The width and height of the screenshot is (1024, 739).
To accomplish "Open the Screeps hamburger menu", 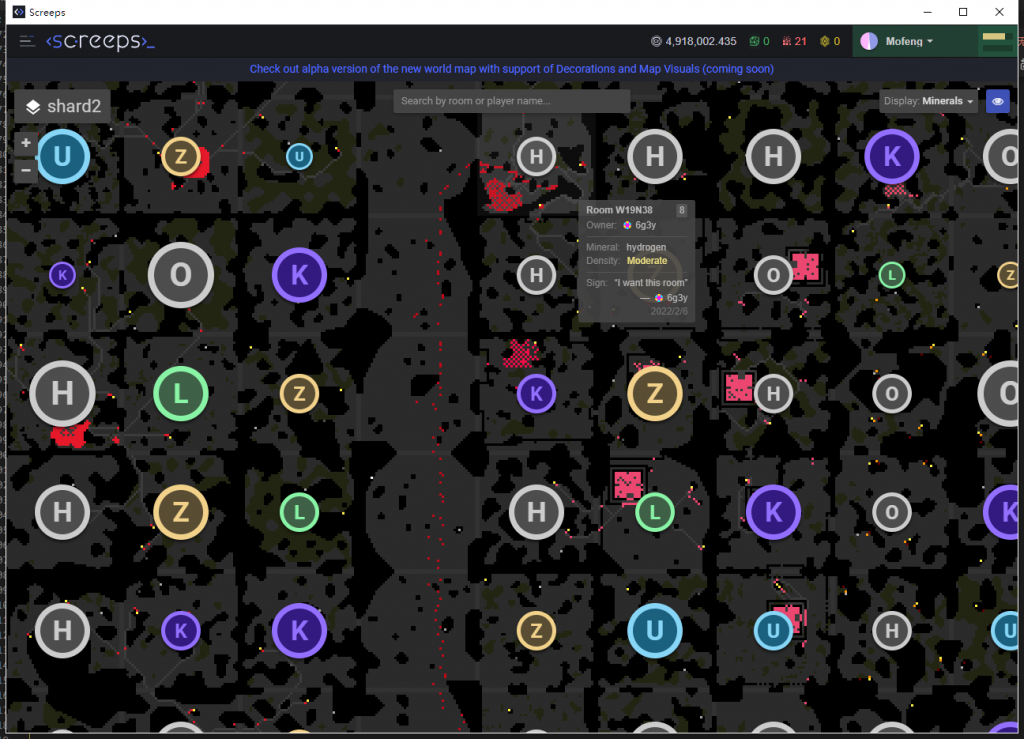I will [x=26, y=42].
